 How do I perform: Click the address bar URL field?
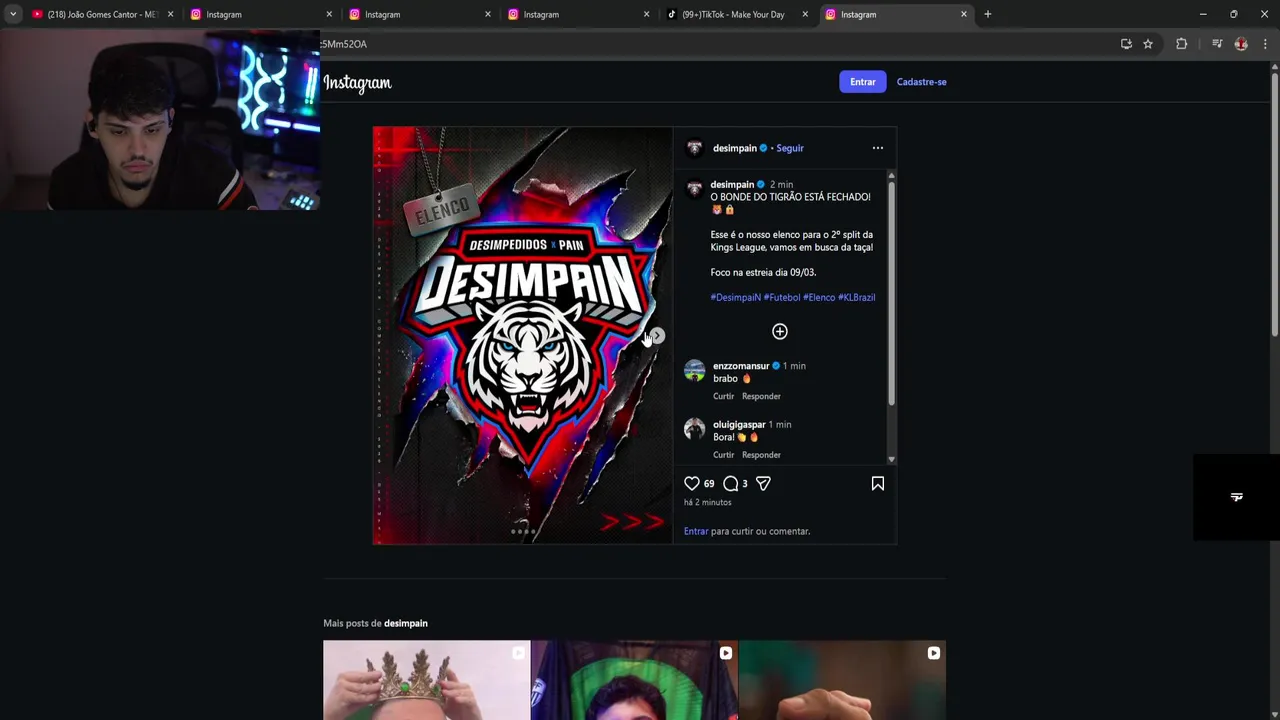[715, 44]
